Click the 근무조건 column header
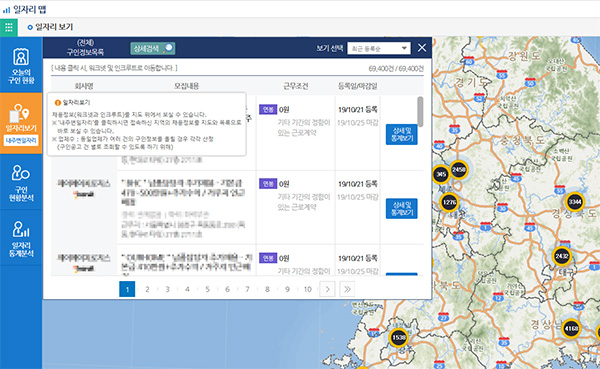Image resolution: width=600 pixels, height=369 pixels. tap(295, 86)
